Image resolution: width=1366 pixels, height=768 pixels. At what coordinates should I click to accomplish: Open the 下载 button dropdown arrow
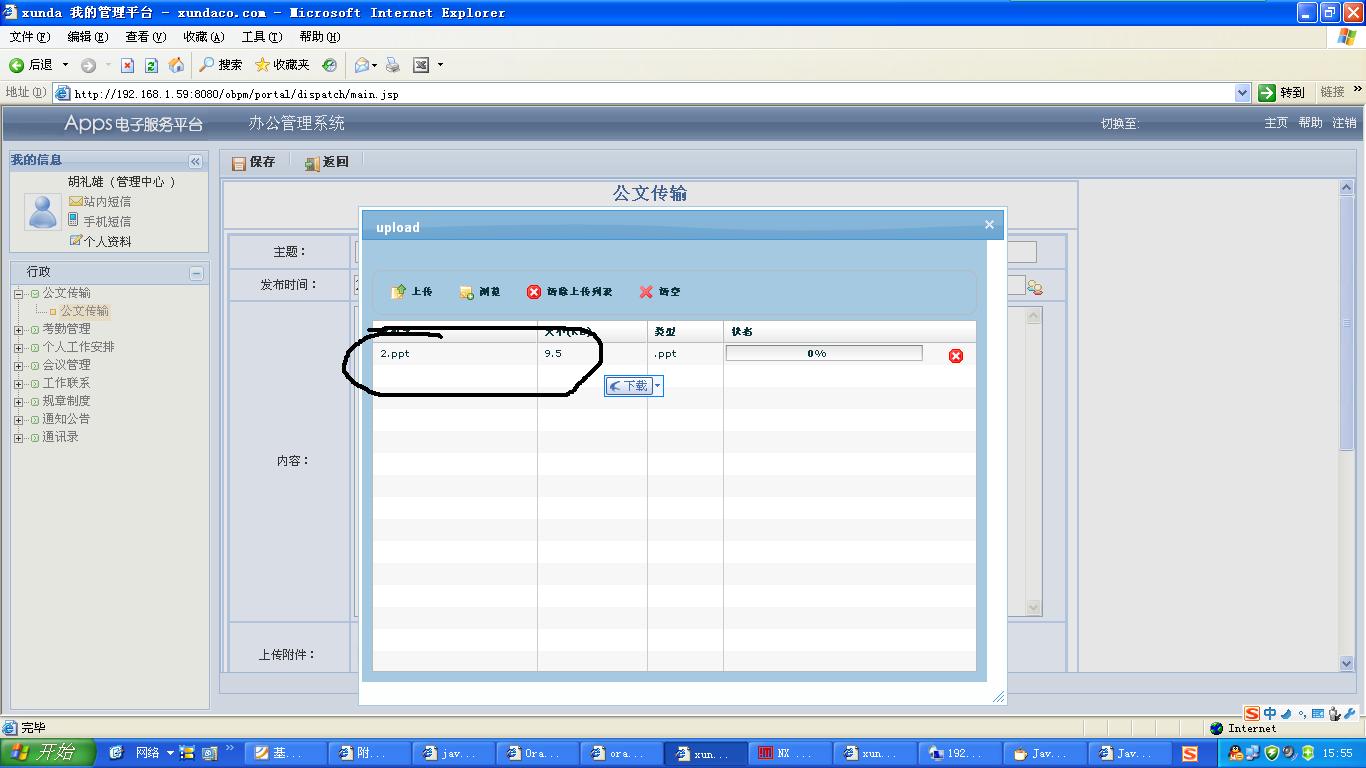tap(657, 386)
